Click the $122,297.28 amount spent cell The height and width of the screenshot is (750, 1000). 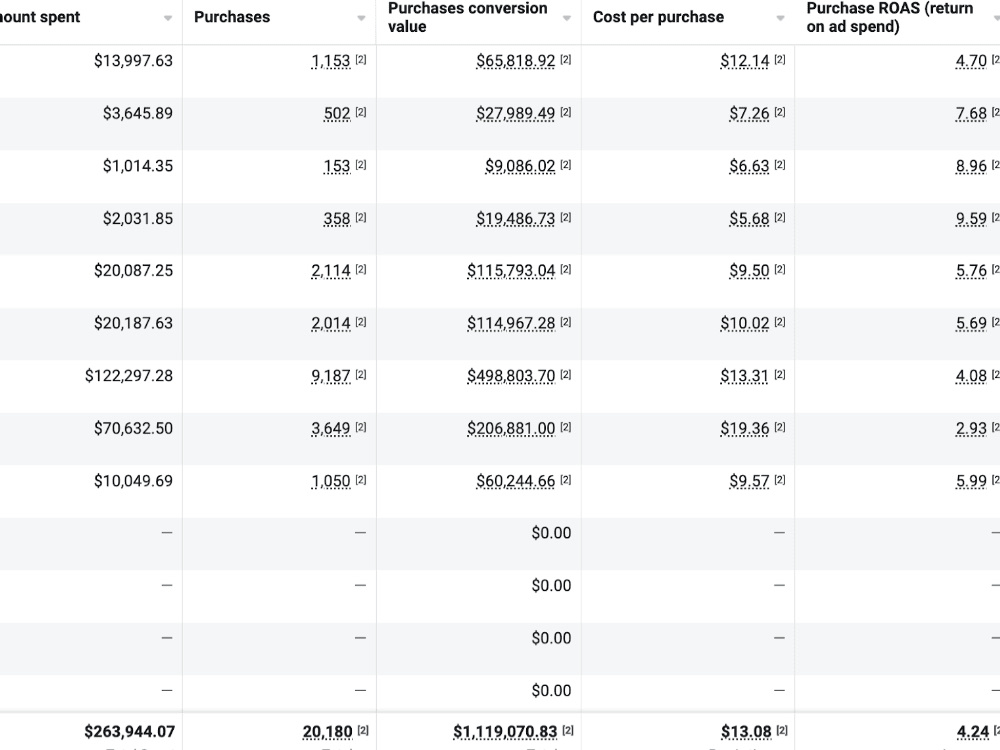[129, 376]
